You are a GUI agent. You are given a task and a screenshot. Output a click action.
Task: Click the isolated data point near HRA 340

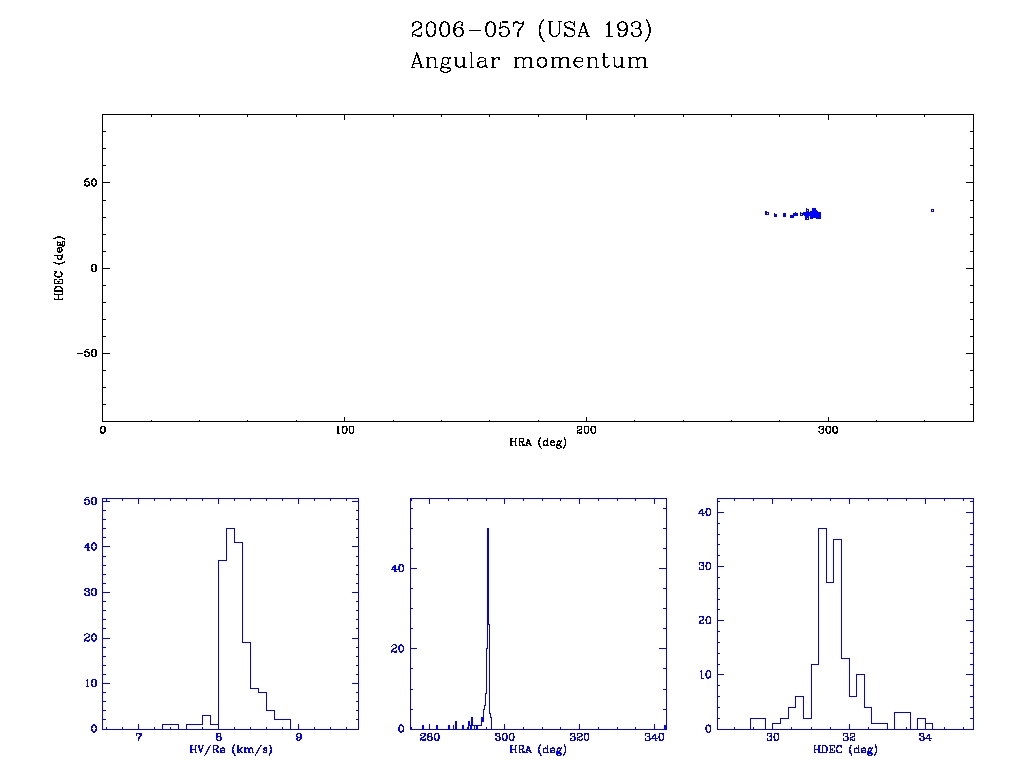(932, 210)
